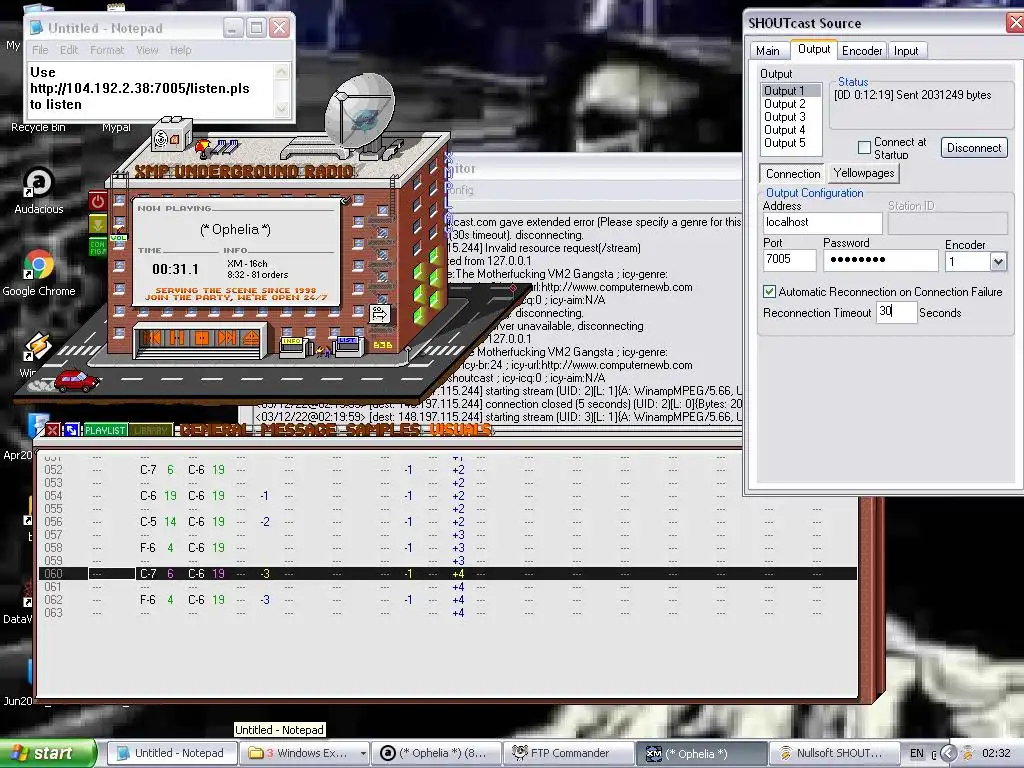Click inside the Notepad text area
Viewport: 1024px width, 768px height.
point(151,90)
